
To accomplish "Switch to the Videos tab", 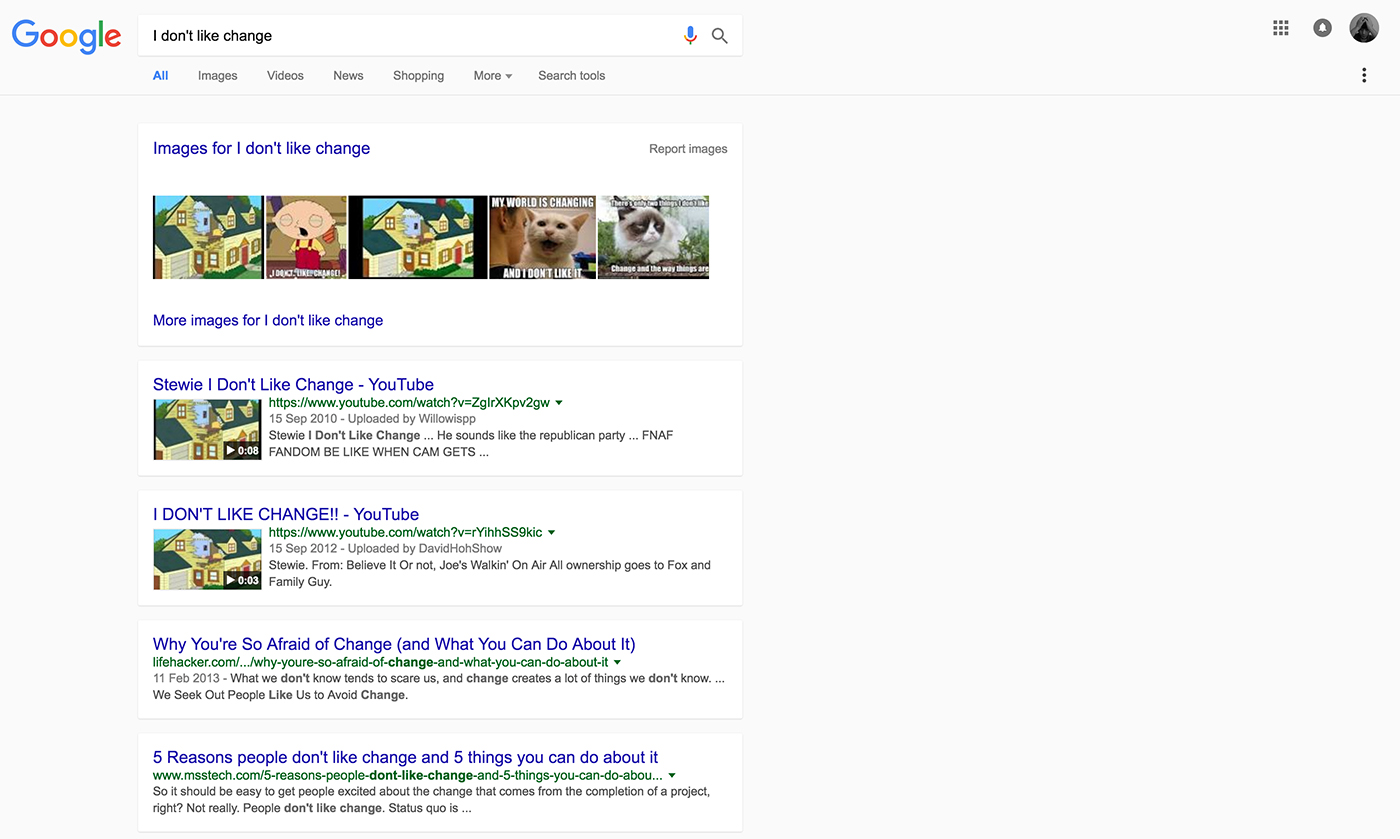I will tap(285, 75).
